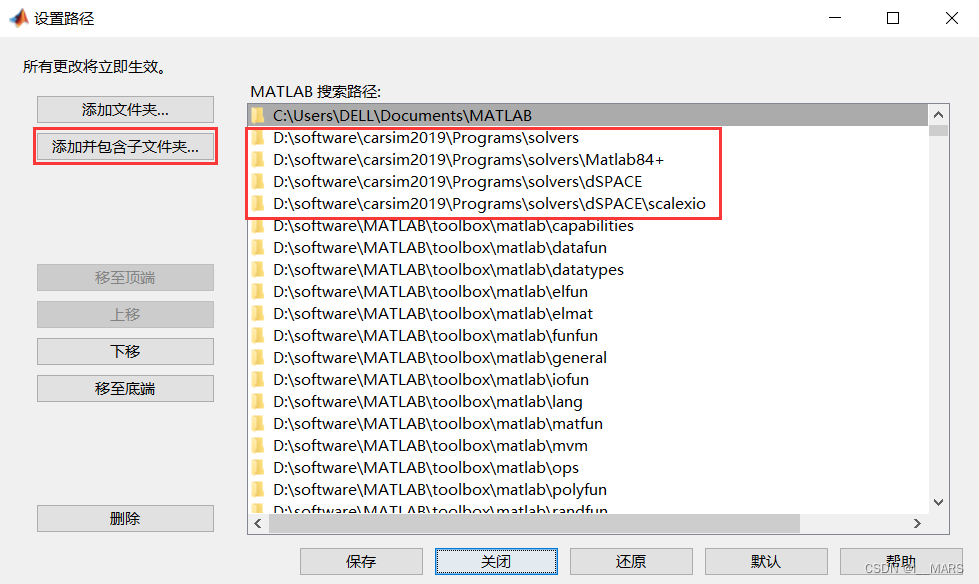The height and width of the screenshot is (584, 979).
Task: Select the toolbox\matlab\iofun path row
Action: tap(588, 380)
